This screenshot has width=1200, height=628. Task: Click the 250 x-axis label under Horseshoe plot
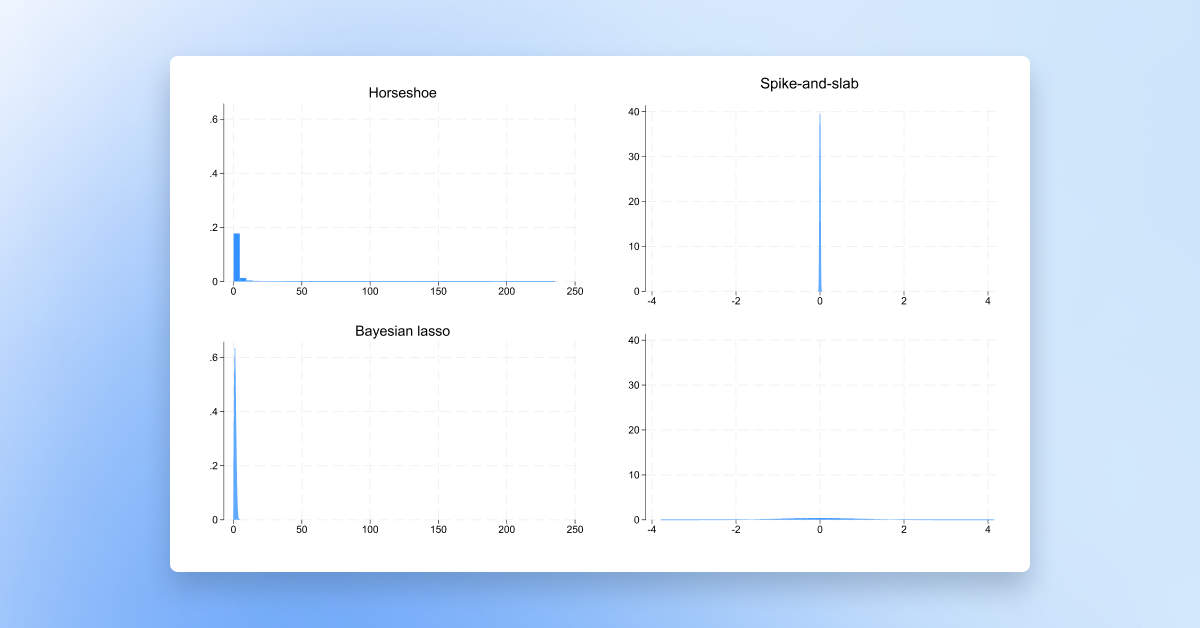[575, 291]
